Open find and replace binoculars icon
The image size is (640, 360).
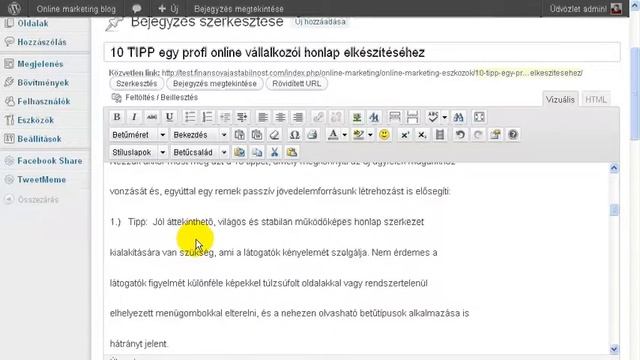[x=459, y=117]
